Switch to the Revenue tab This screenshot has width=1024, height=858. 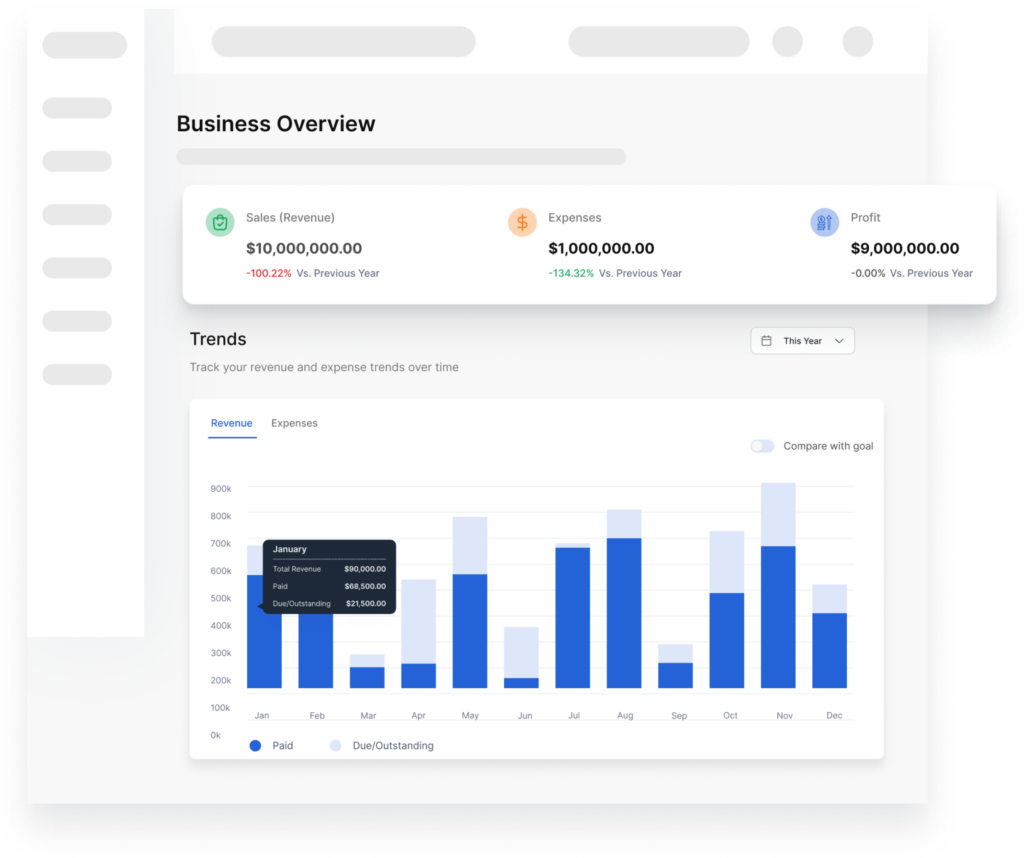tap(232, 423)
